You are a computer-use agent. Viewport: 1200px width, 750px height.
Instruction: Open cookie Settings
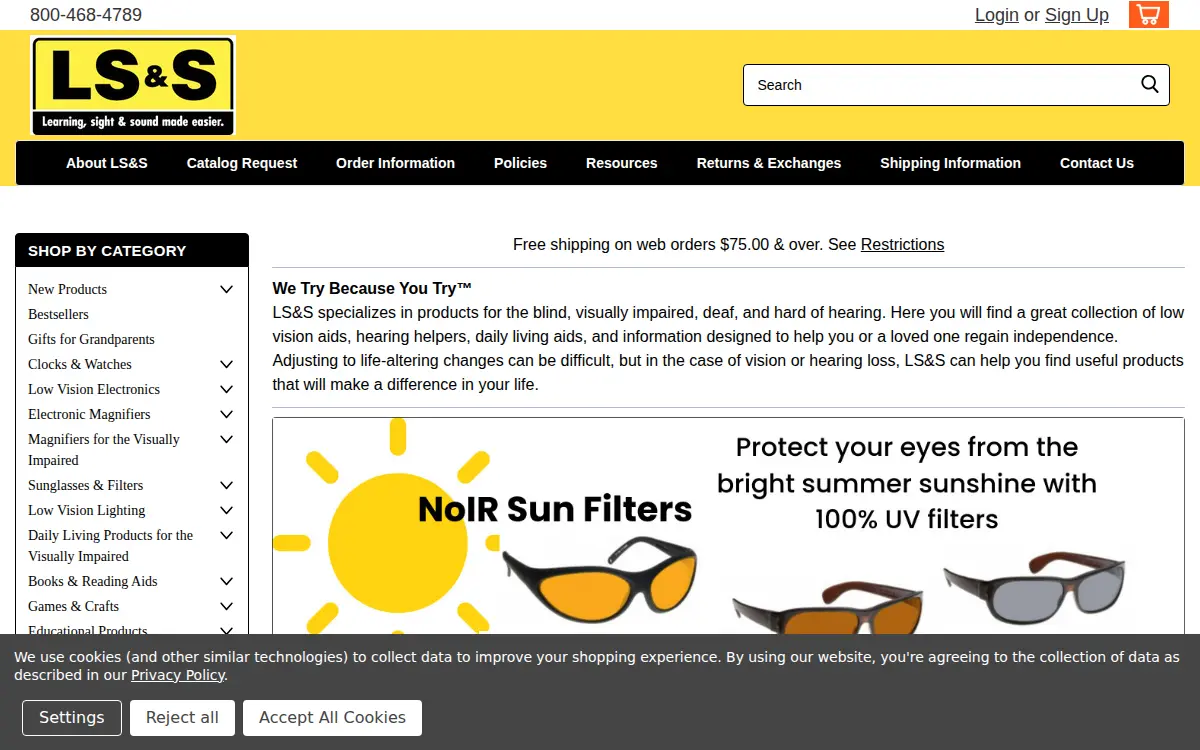click(x=71, y=717)
